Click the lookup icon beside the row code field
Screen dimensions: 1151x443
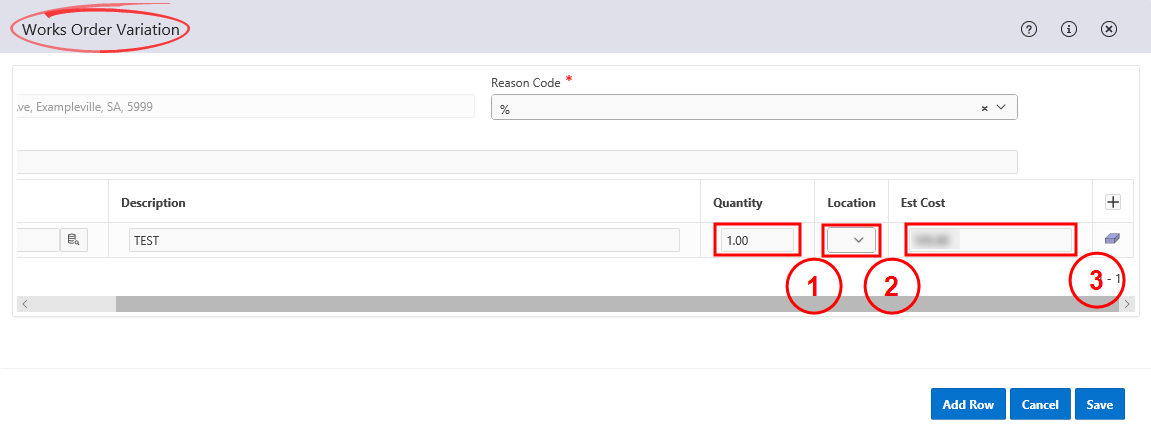click(x=73, y=240)
